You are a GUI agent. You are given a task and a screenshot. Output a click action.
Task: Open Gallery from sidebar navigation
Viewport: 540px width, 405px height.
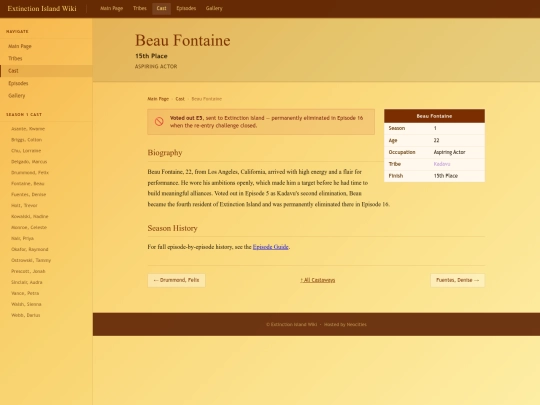point(46,96)
